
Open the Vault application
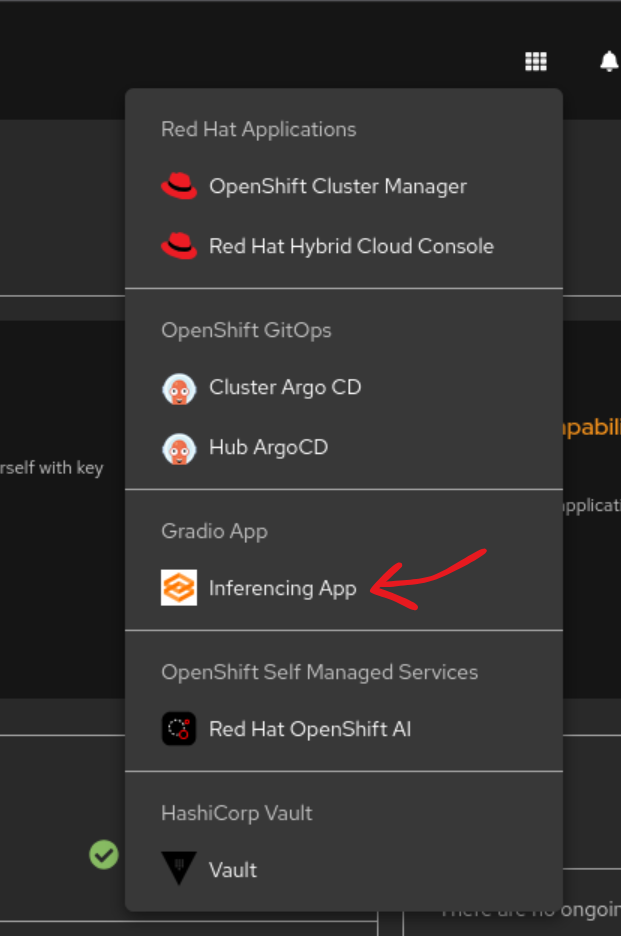[x=233, y=870]
